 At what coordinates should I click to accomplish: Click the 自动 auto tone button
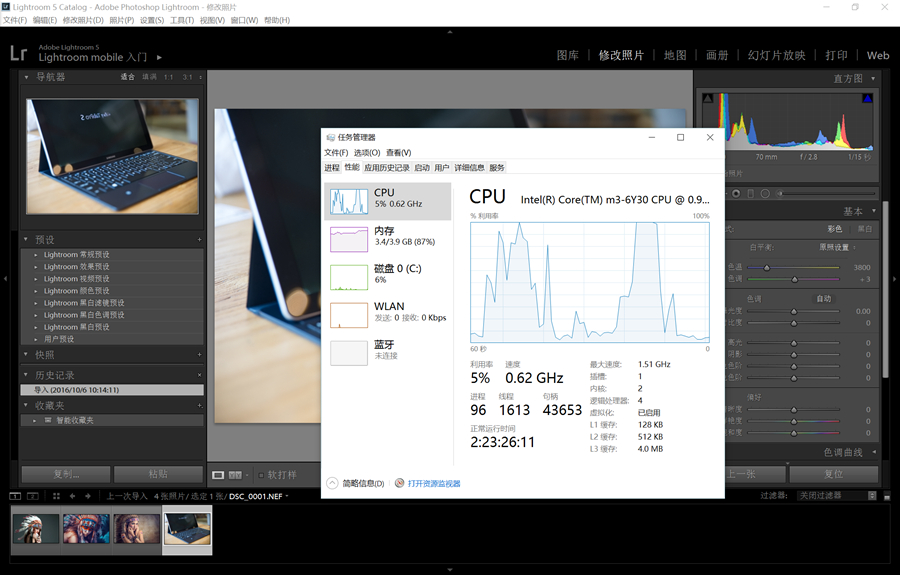824,298
